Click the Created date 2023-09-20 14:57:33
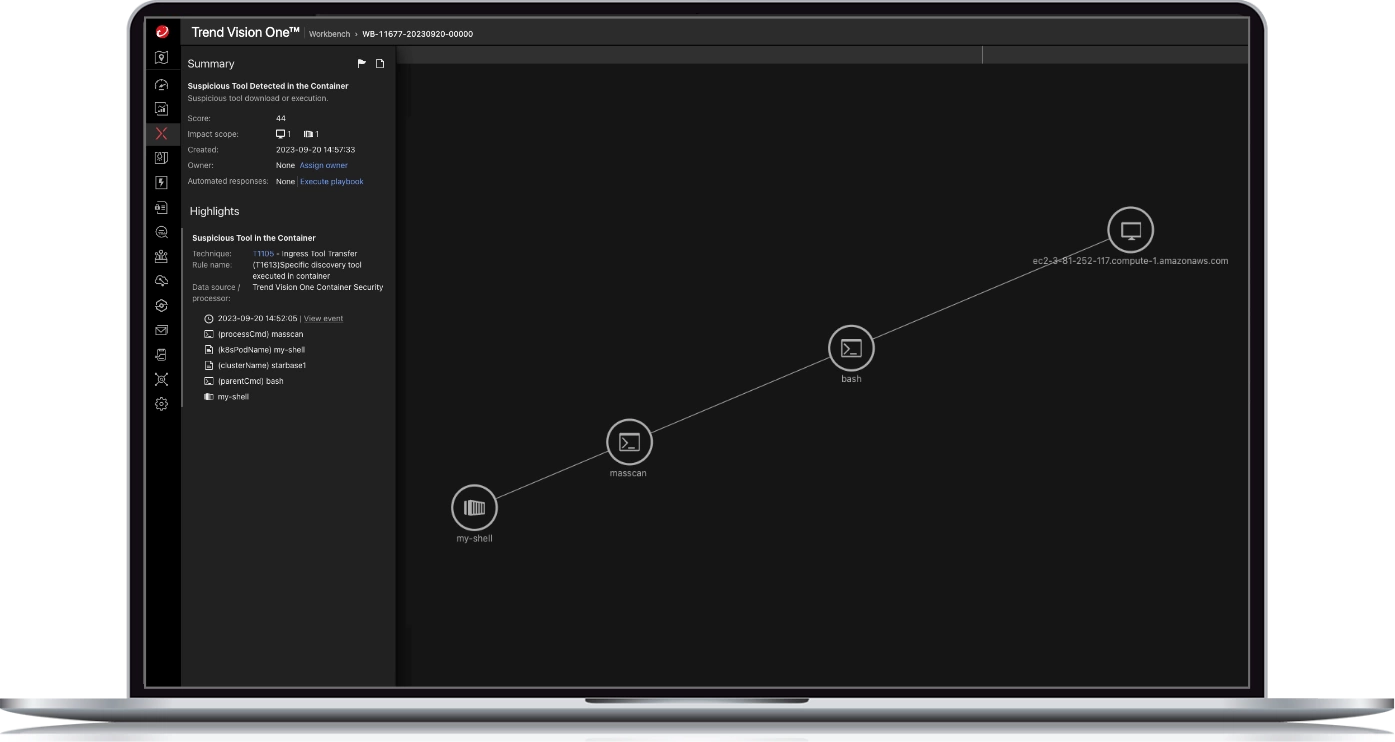This screenshot has height=742, width=1395. 316,150
